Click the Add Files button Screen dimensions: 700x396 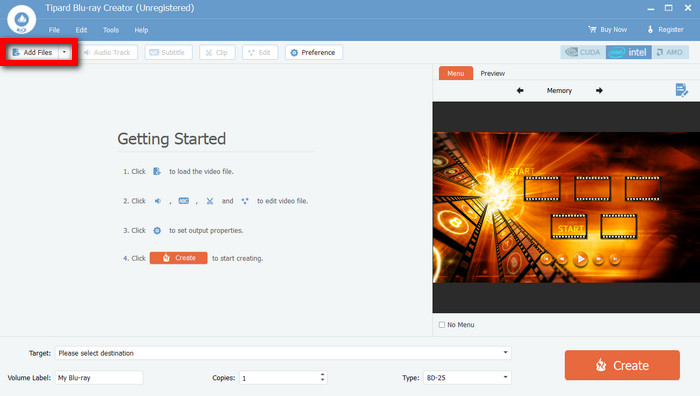coord(33,52)
